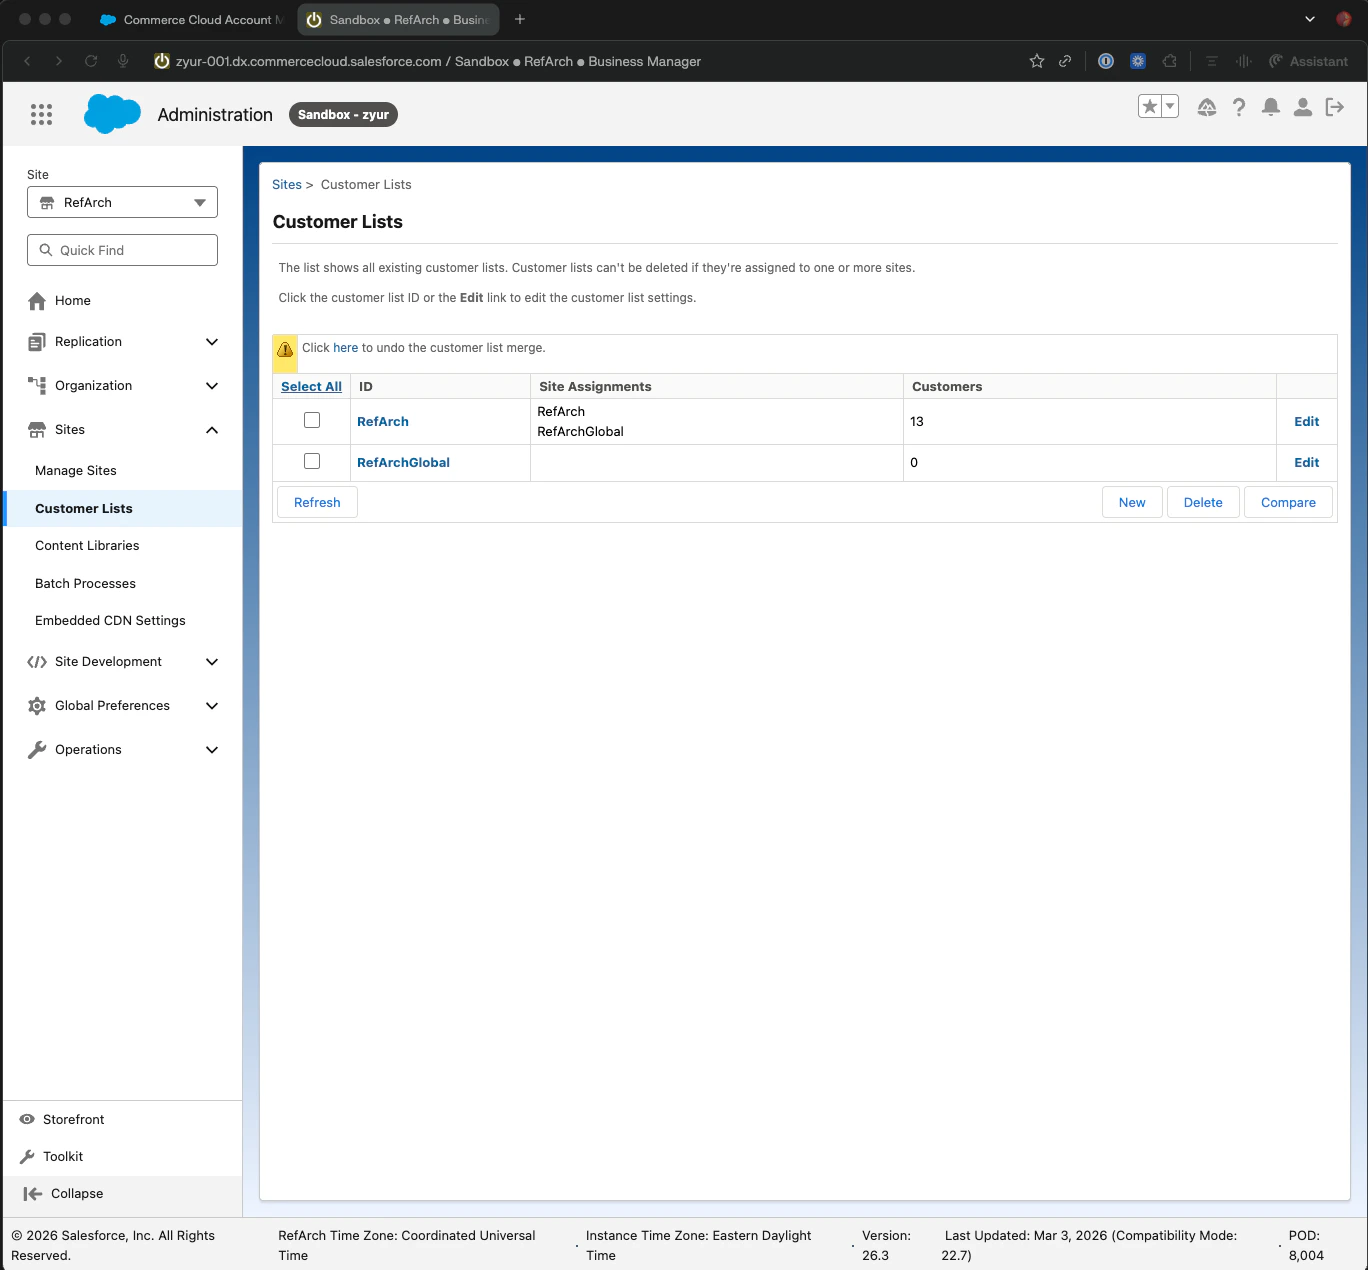The width and height of the screenshot is (1368, 1270).
Task: Click the Delete button
Action: tap(1203, 502)
